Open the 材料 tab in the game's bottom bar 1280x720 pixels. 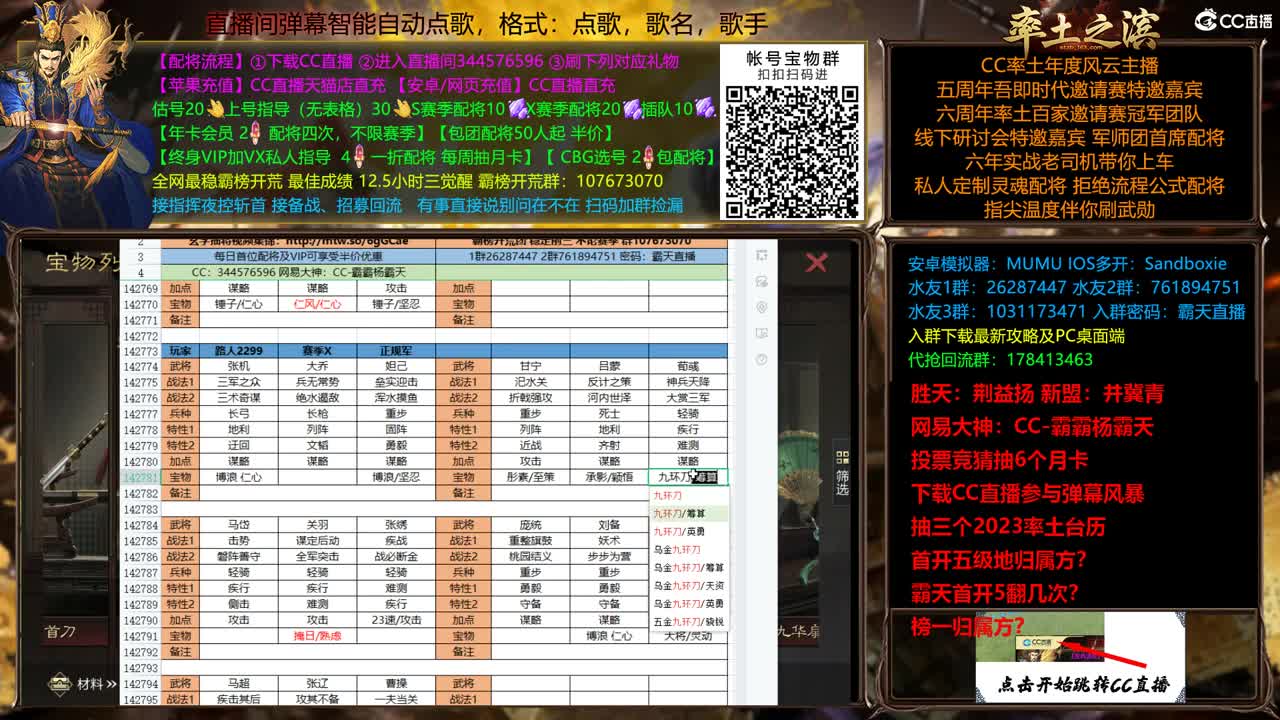(x=82, y=684)
